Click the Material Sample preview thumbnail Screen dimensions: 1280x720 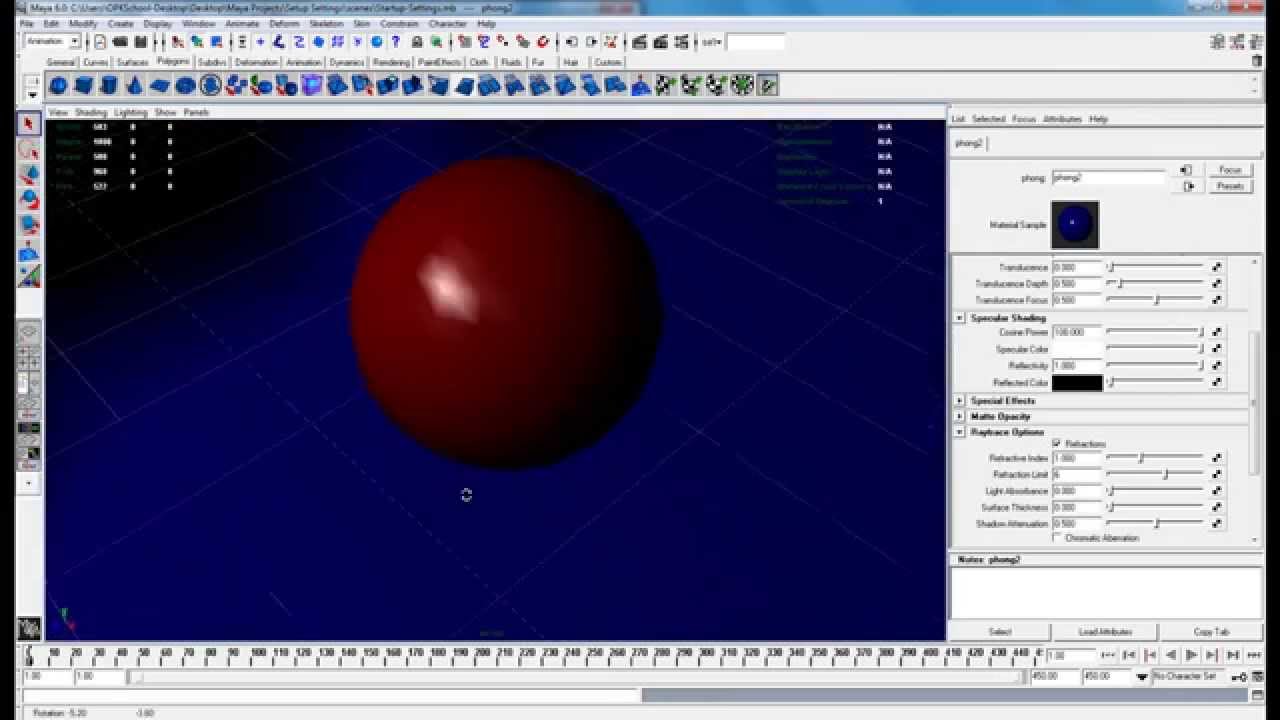(1075, 224)
